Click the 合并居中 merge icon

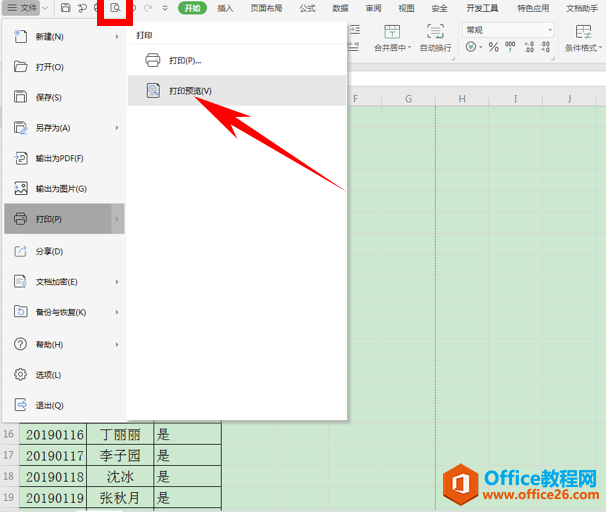pyautogui.click(x=392, y=32)
